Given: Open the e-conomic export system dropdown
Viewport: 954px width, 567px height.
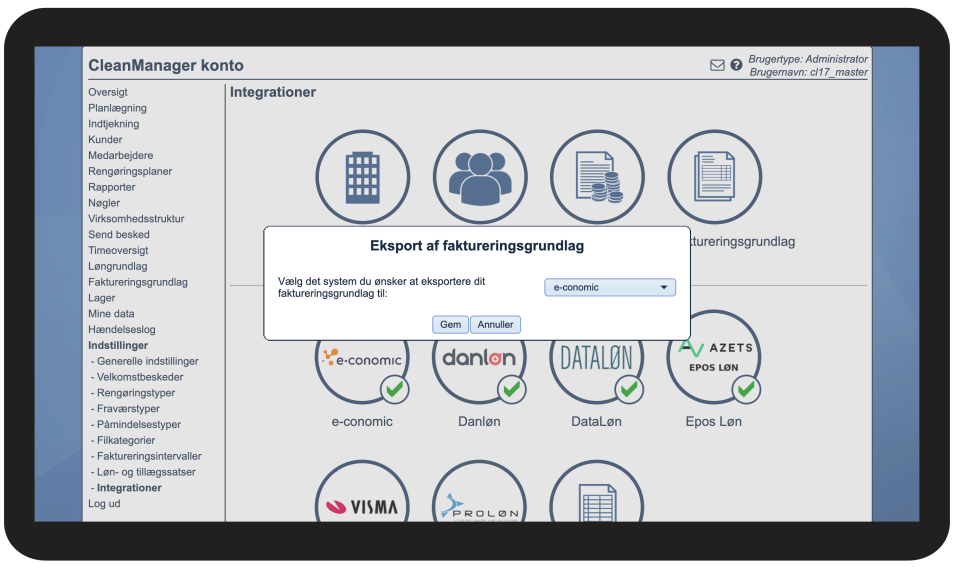Looking at the screenshot, I should pyautogui.click(x=610, y=287).
